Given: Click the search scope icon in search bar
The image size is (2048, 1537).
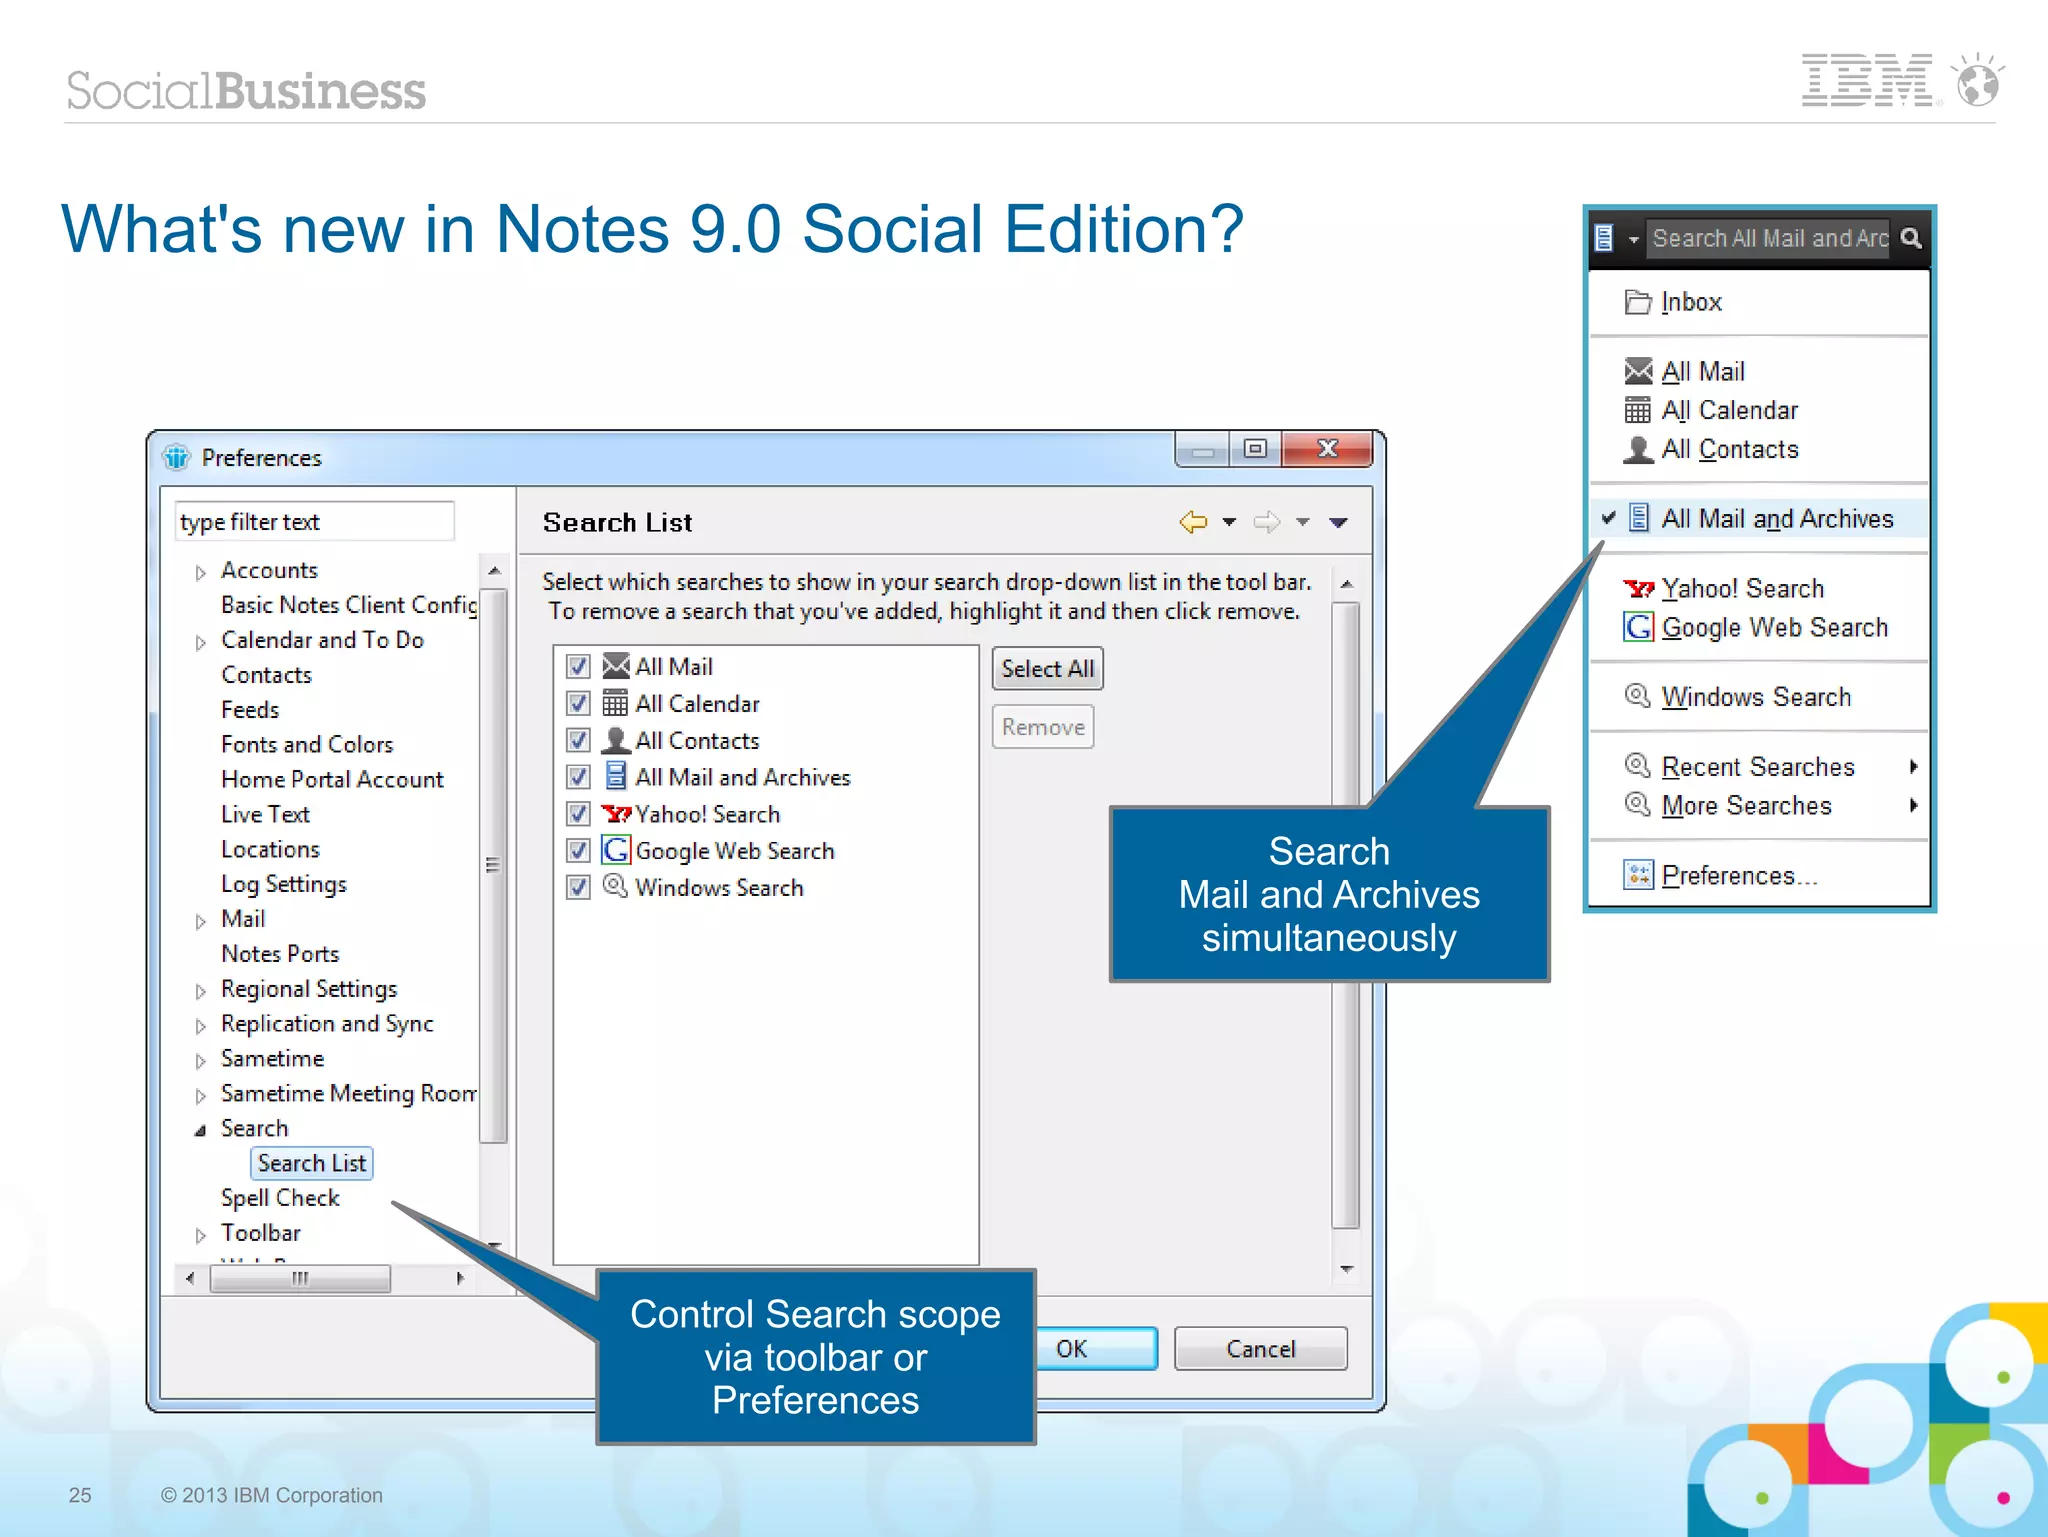Looking at the screenshot, I should 1604,238.
